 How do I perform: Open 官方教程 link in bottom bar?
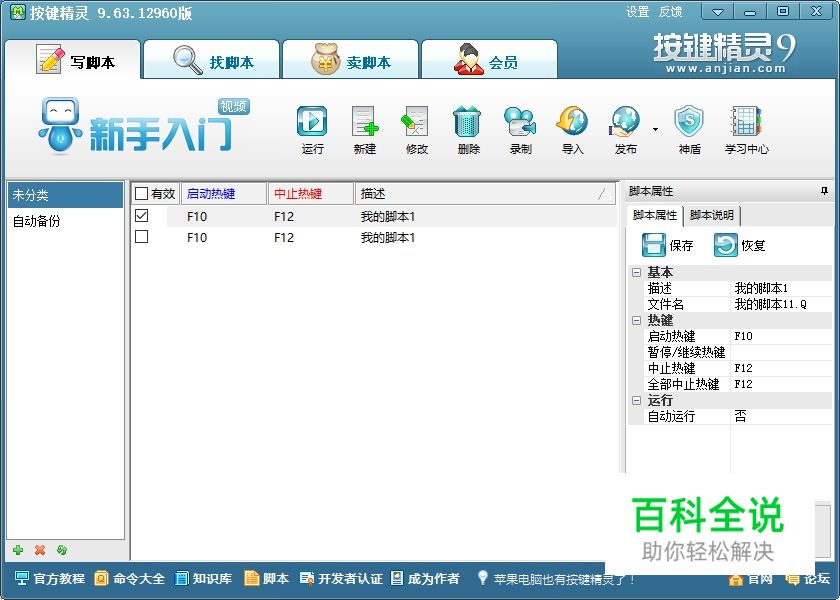50,579
